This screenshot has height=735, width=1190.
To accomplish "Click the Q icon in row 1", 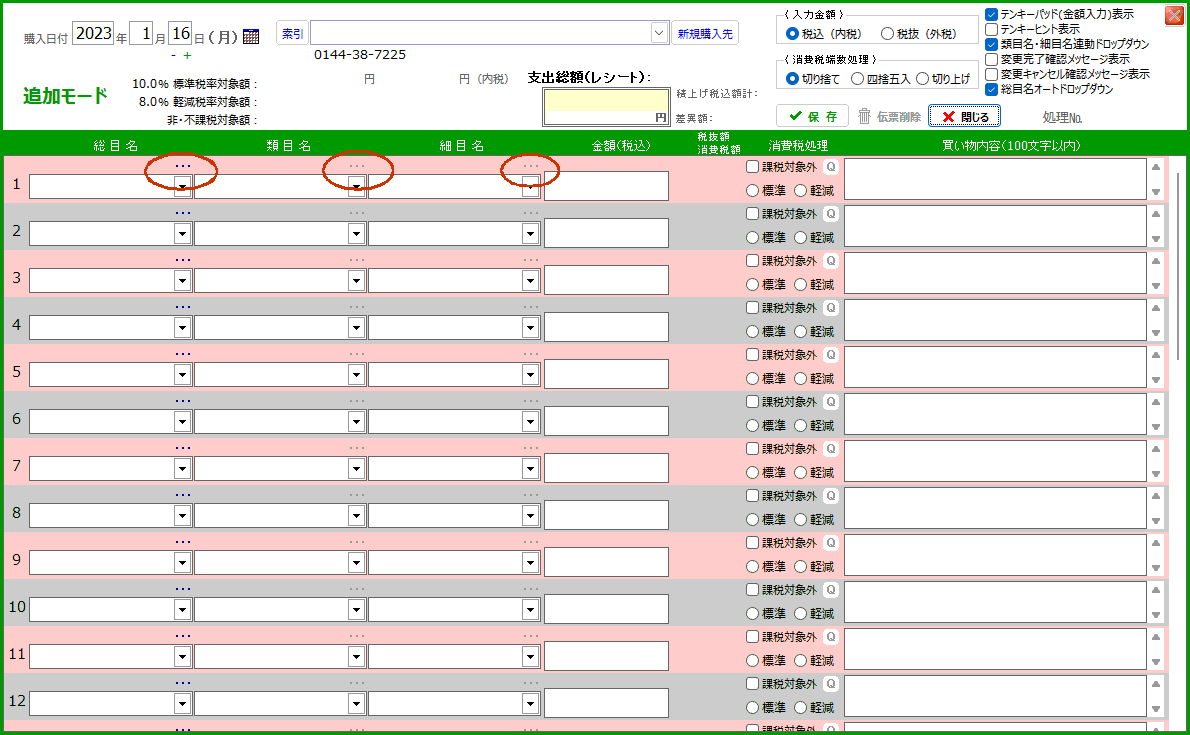I will [x=830, y=167].
